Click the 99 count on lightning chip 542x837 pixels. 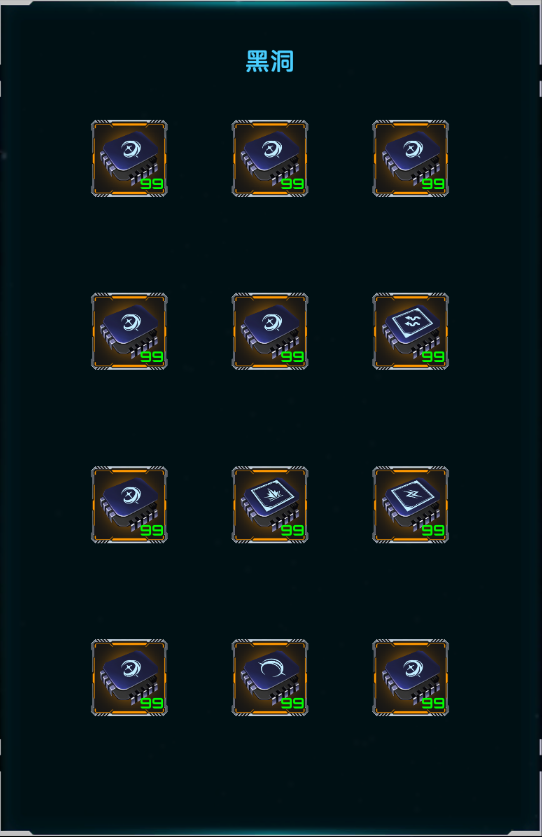(433, 530)
